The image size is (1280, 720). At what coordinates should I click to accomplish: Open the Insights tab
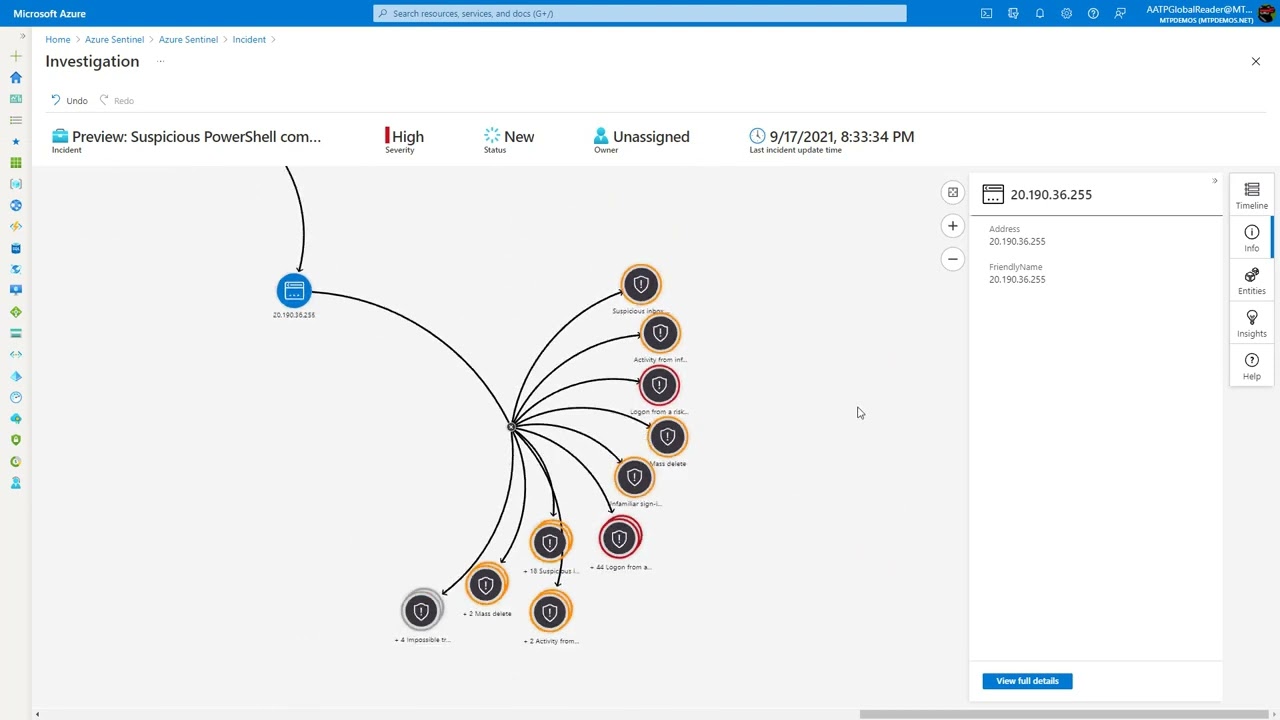1252,324
